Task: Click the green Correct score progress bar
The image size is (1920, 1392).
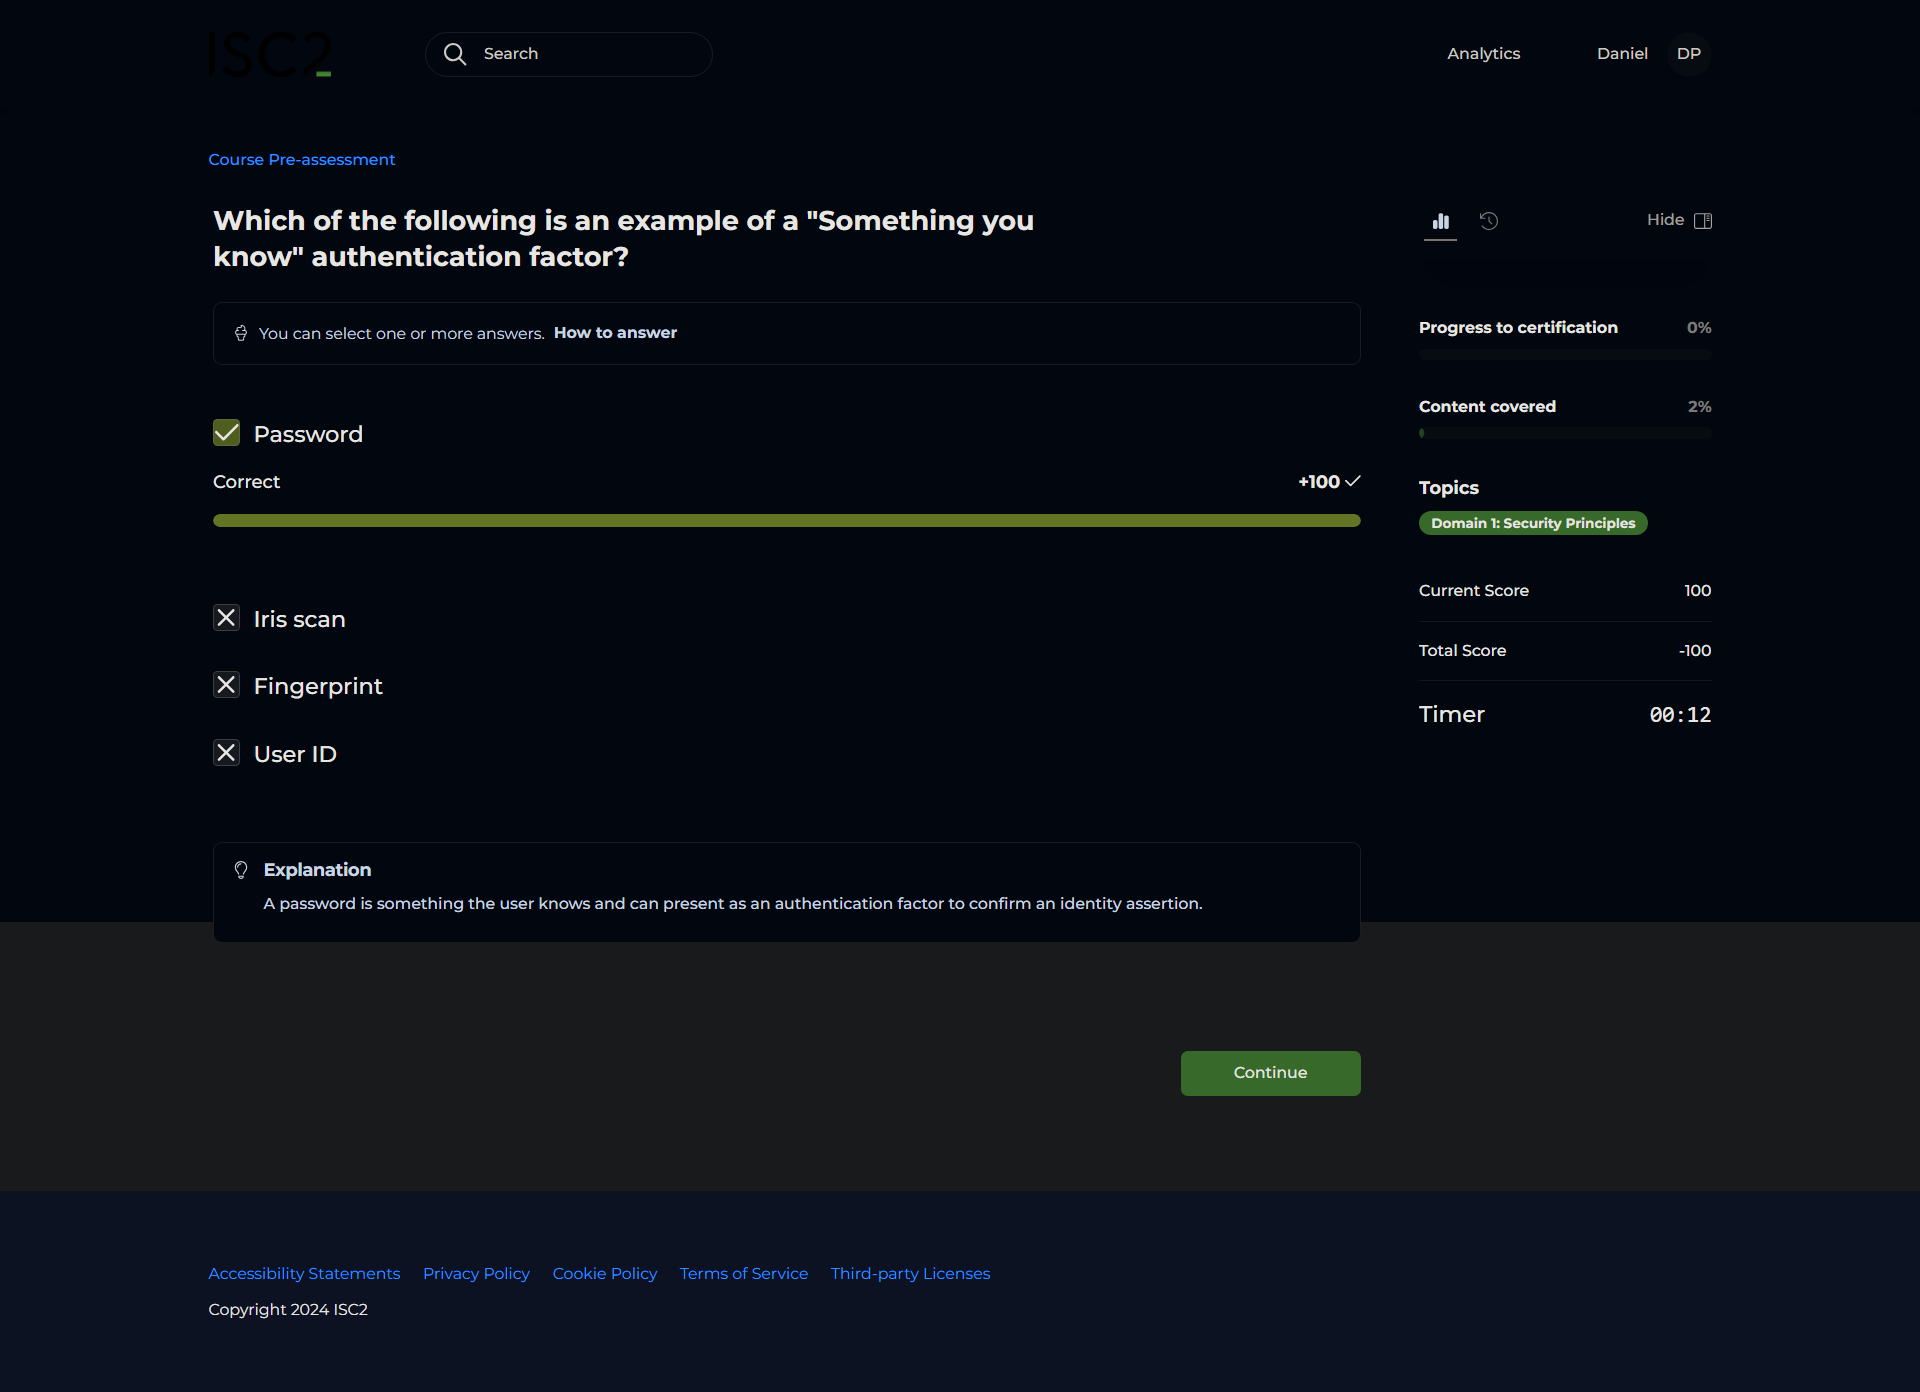Action: click(x=786, y=520)
